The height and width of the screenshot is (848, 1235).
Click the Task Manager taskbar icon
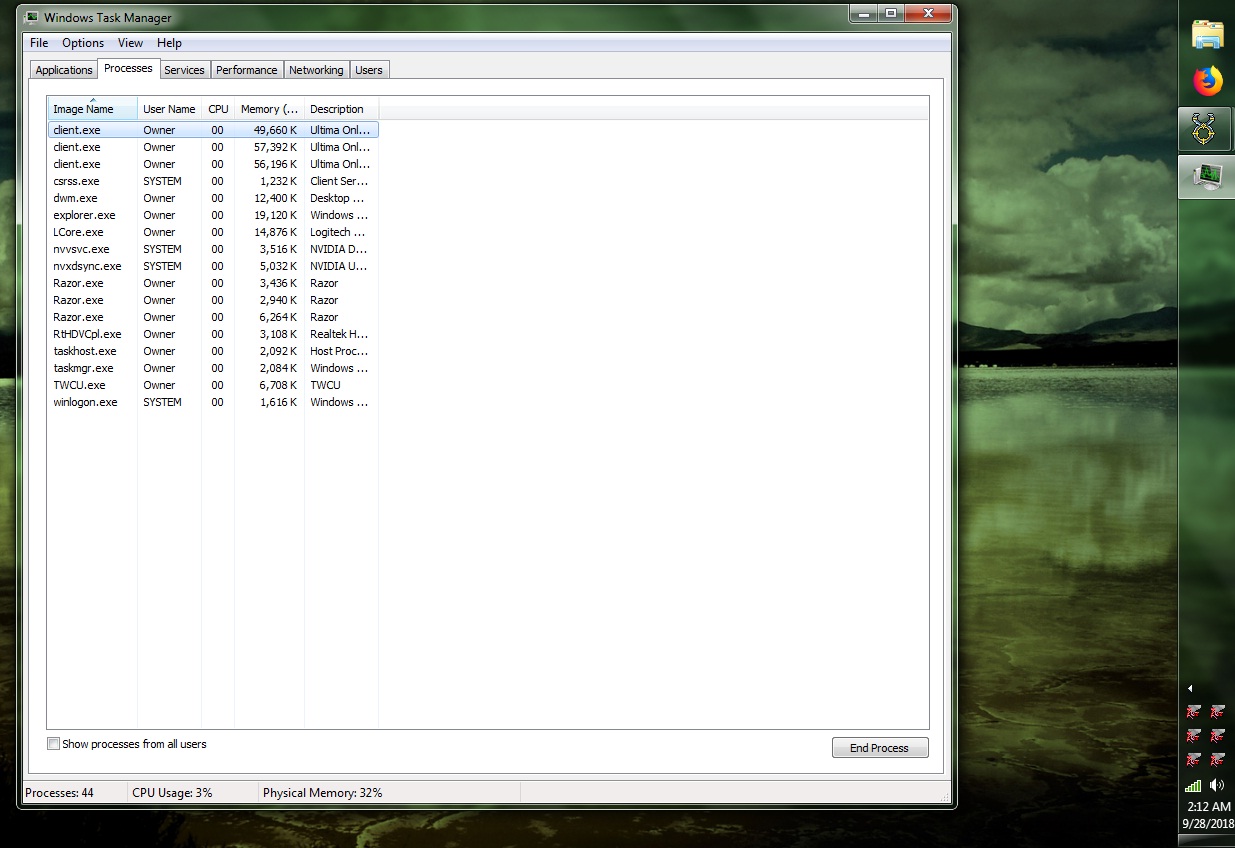pyautogui.click(x=1206, y=177)
